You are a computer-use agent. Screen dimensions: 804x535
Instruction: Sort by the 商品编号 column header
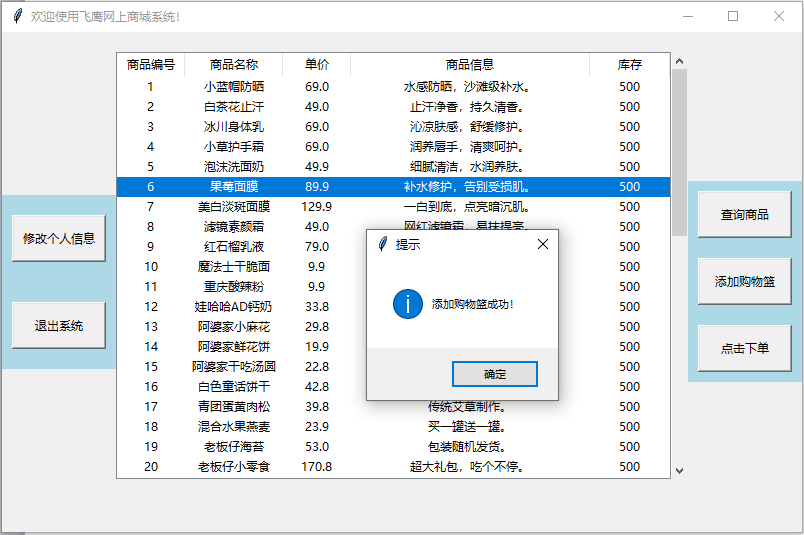(151, 65)
